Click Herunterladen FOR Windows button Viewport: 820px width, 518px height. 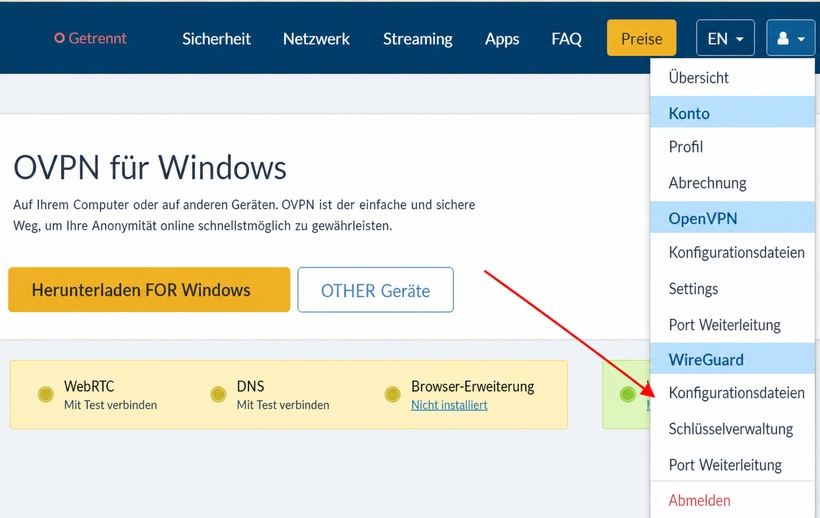point(149,290)
